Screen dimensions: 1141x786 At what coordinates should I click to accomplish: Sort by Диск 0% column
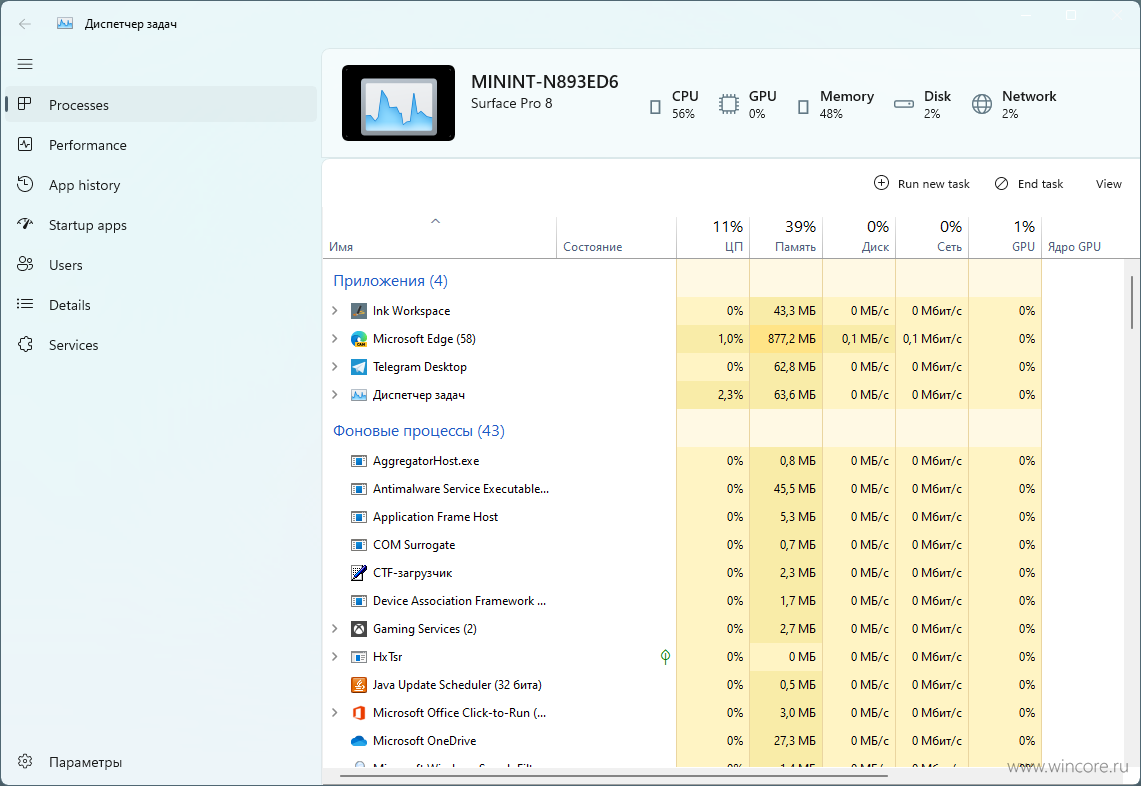[859, 237]
